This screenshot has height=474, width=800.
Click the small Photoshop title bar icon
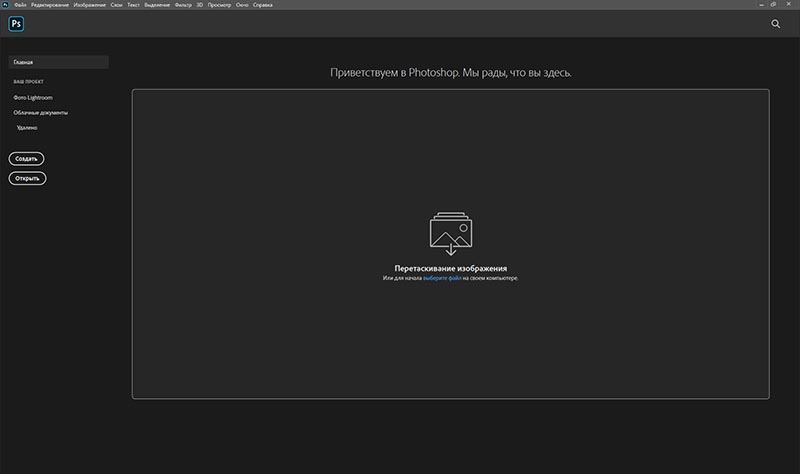[x=6, y=5]
